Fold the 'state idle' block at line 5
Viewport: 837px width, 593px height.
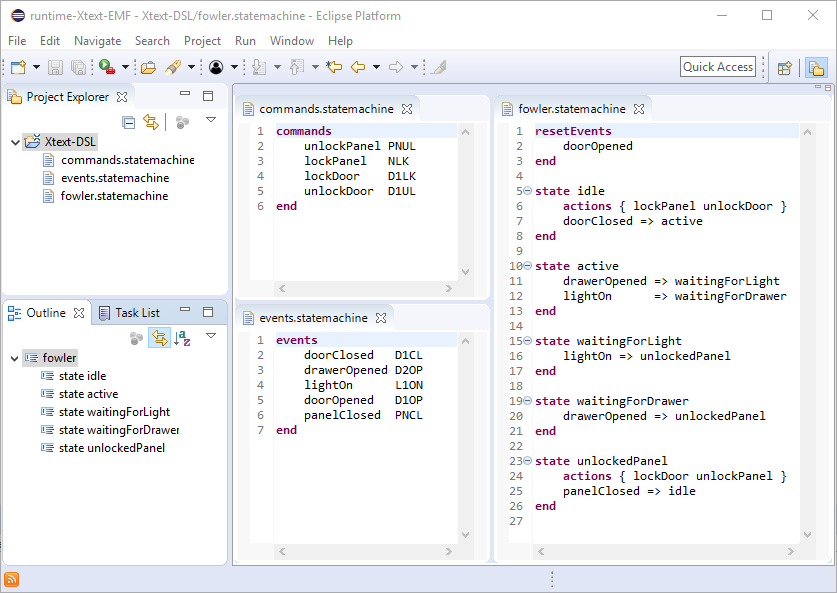tap(527, 191)
